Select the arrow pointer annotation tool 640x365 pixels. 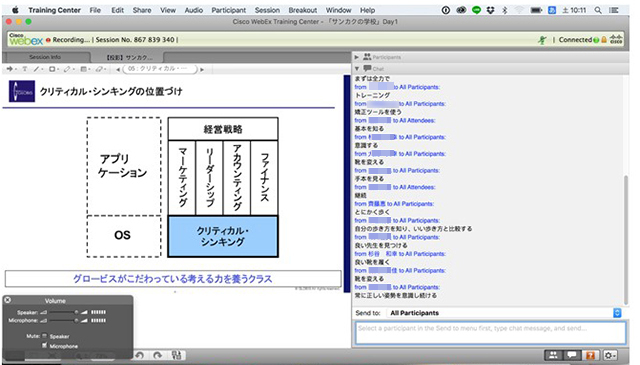tap(10, 69)
